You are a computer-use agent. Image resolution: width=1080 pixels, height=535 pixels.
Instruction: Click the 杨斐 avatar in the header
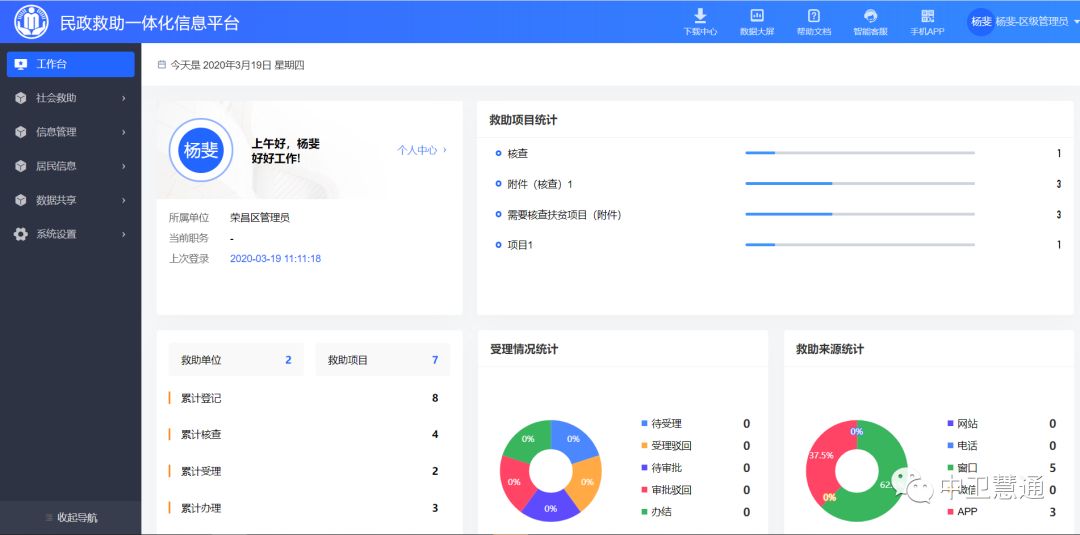(x=981, y=21)
